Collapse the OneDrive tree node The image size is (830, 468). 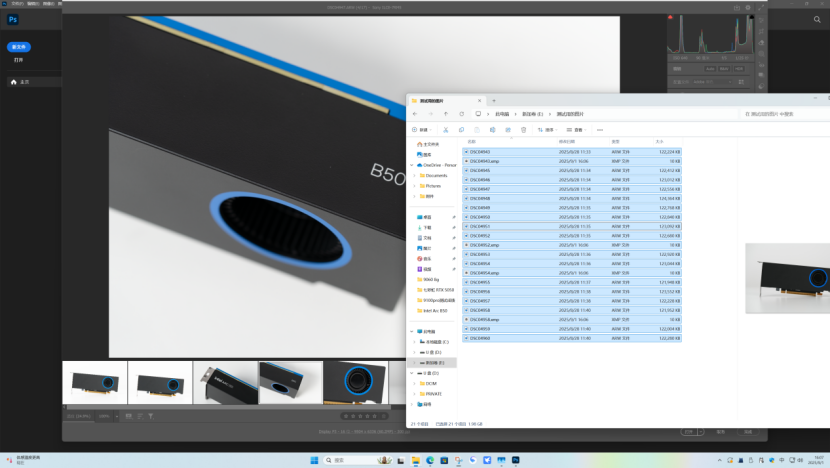click(x=412, y=165)
